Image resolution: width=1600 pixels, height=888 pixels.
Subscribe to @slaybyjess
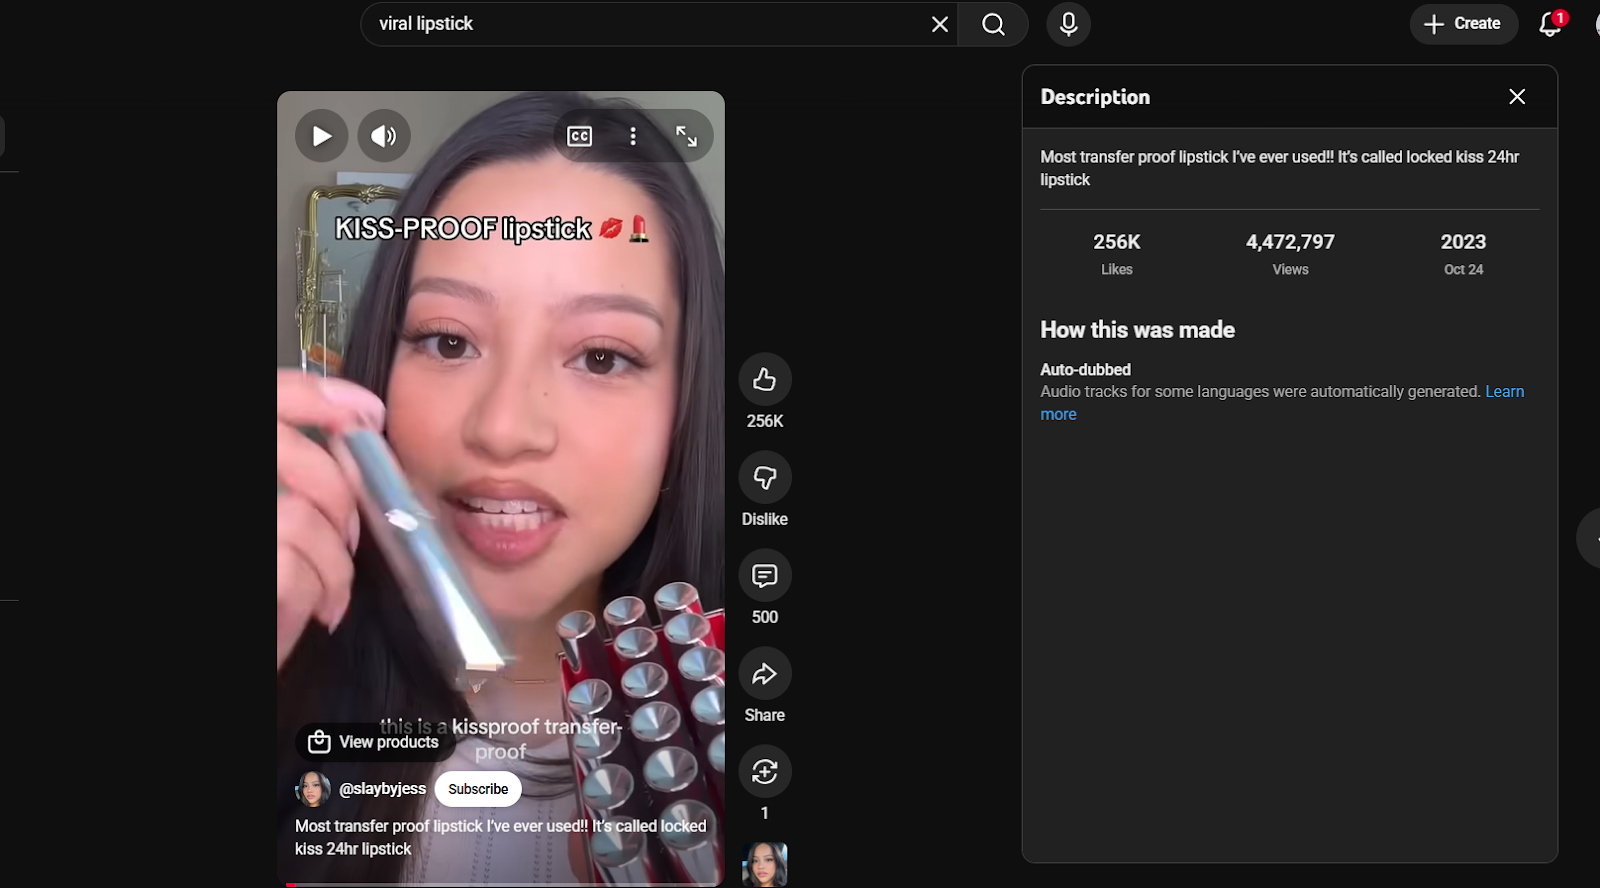point(478,789)
